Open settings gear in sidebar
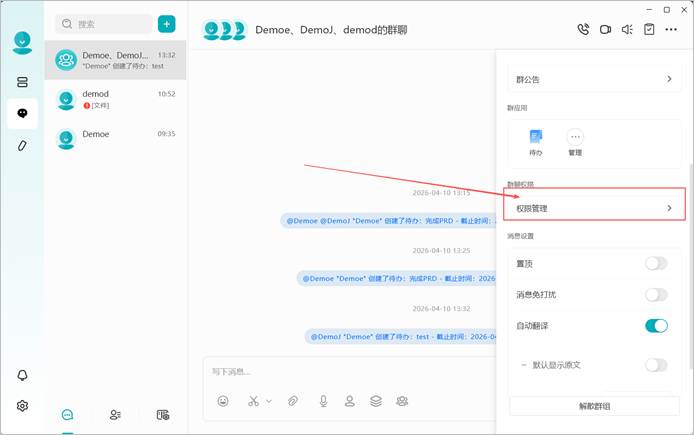Image resolution: width=694 pixels, height=435 pixels. [x=22, y=406]
